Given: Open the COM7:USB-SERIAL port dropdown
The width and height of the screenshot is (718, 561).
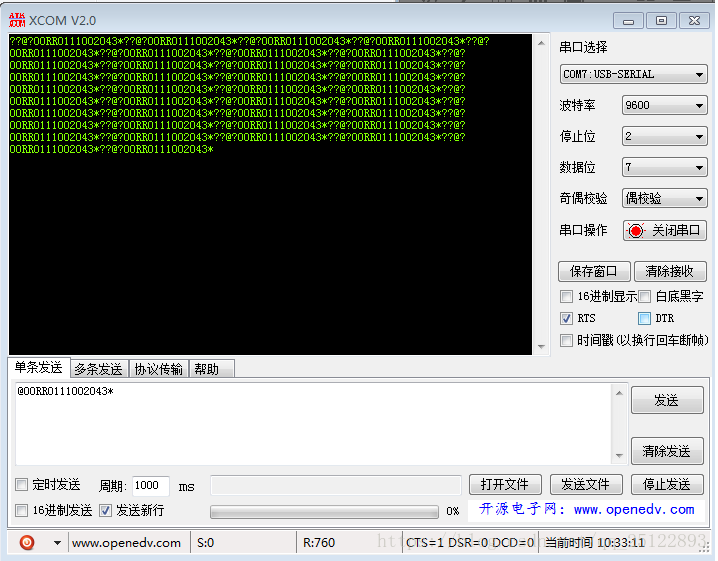Looking at the screenshot, I should (633, 74).
